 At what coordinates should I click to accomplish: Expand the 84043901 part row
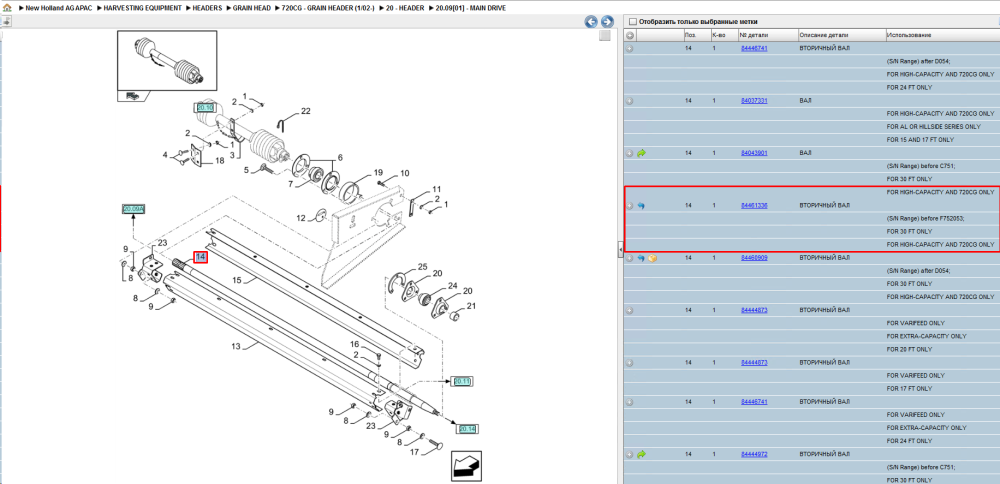coord(629,153)
